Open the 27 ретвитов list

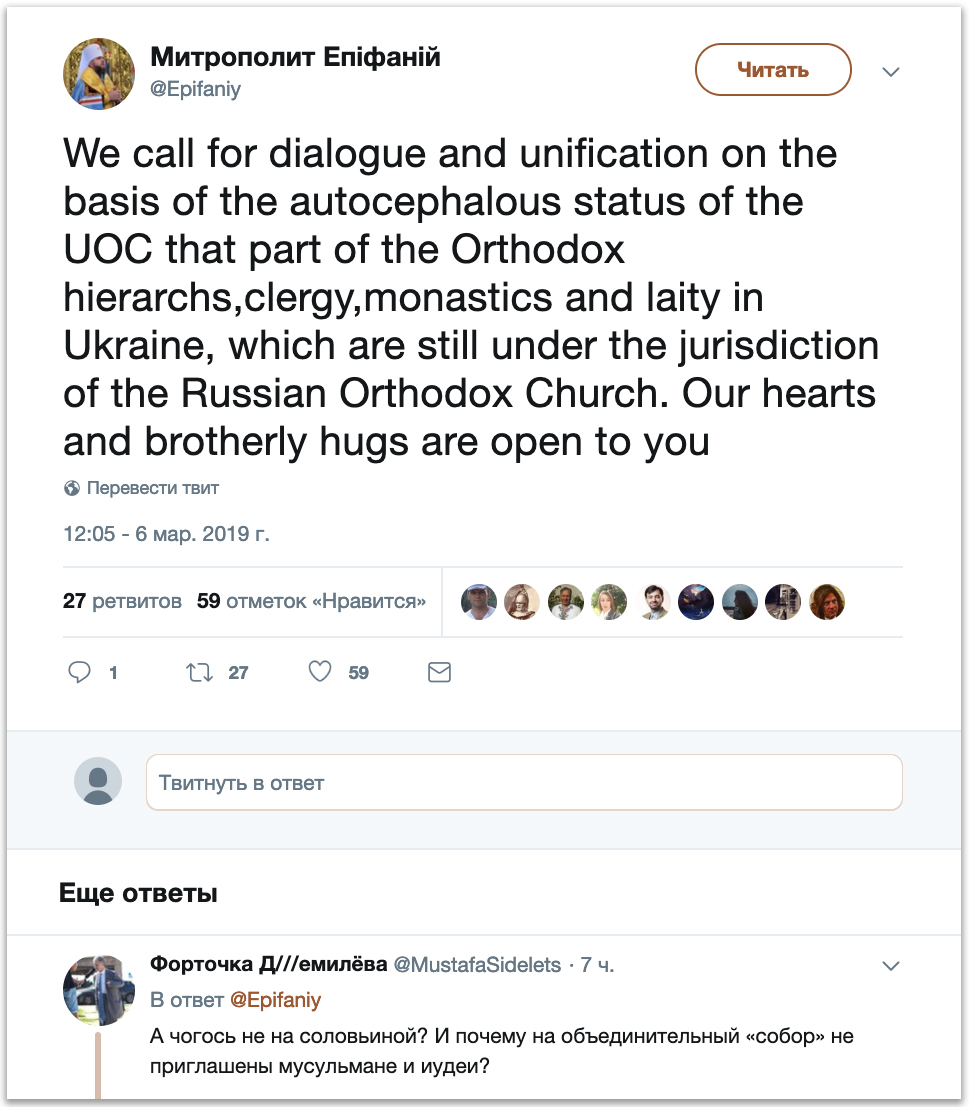(x=122, y=602)
